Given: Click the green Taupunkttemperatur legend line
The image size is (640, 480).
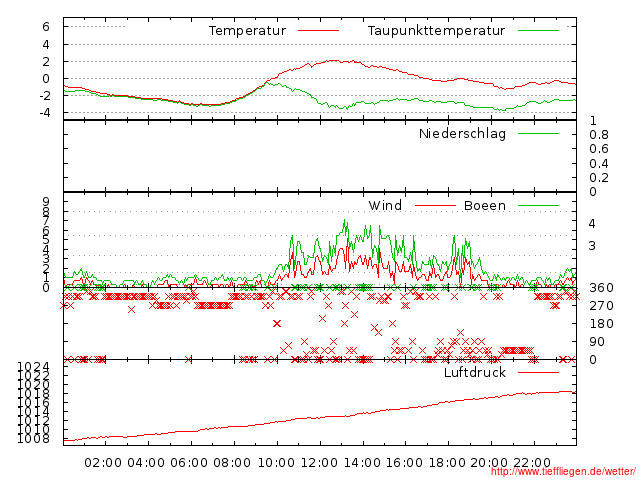Looking at the screenshot, I should pyautogui.click(x=538, y=31).
